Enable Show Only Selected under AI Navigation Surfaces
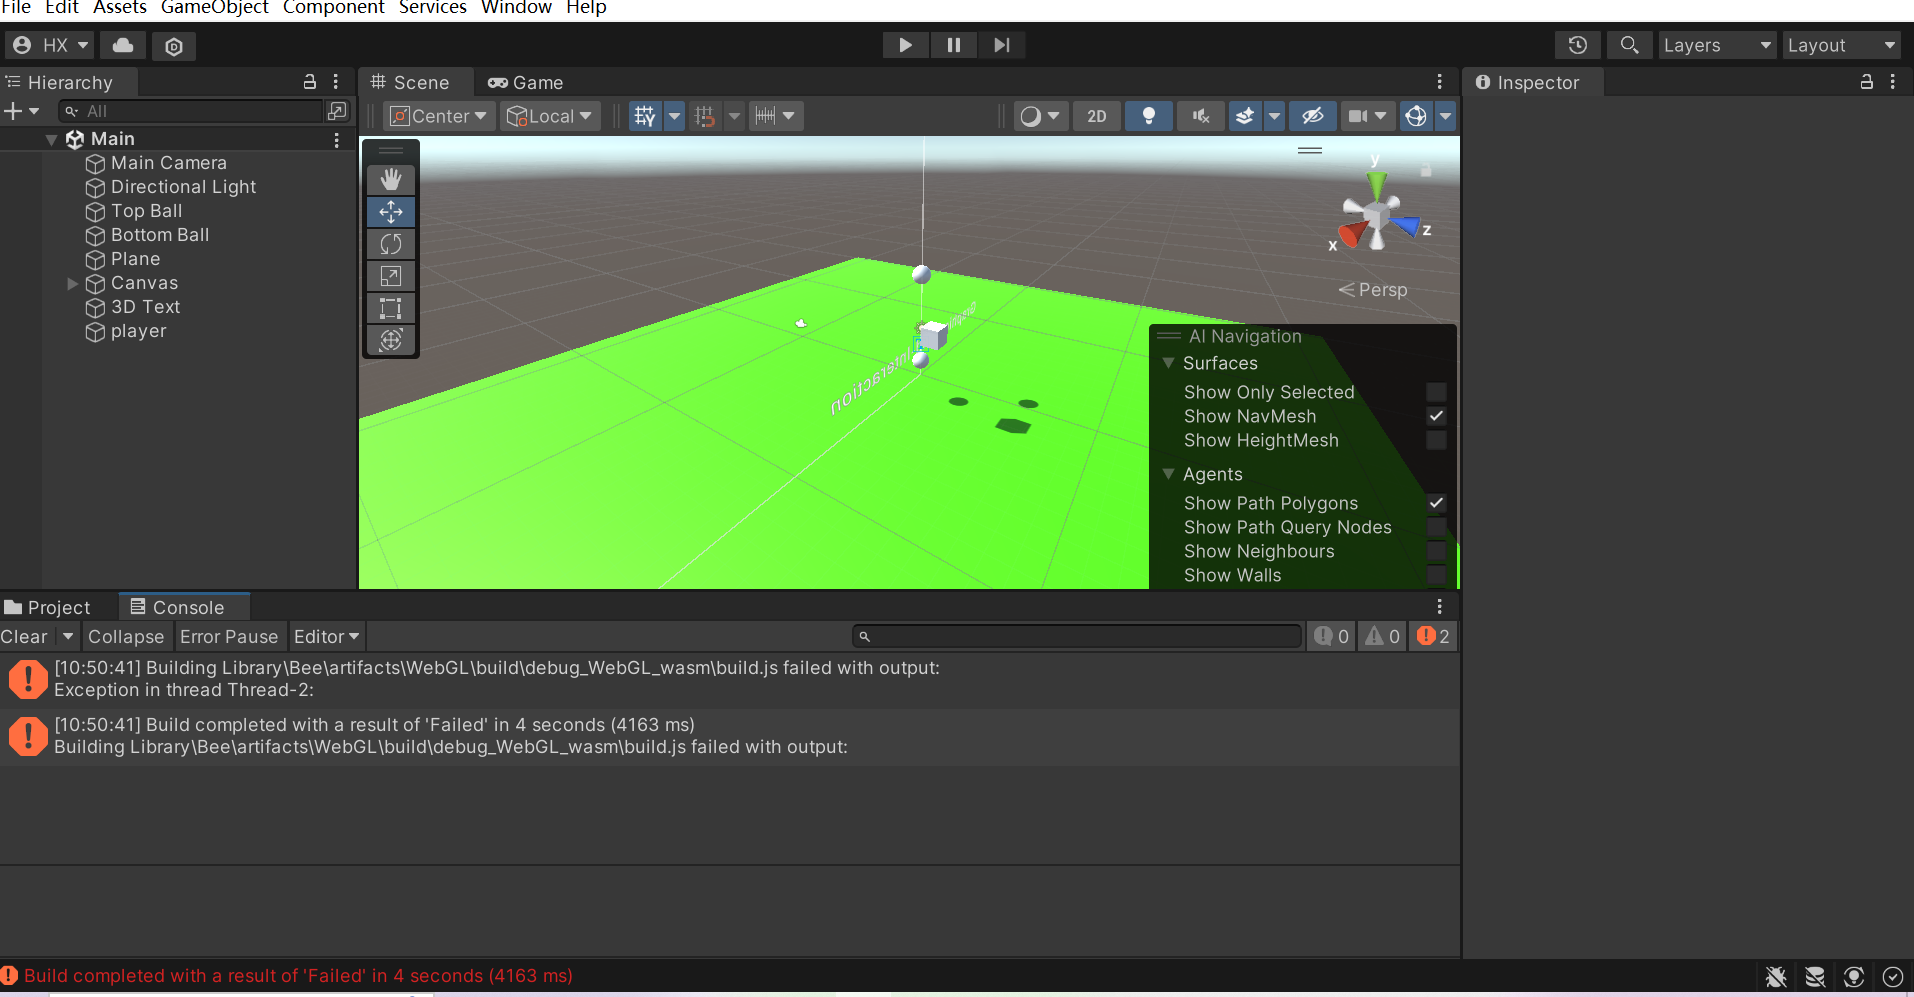Image resolution: width=1914 pixels, height=997 pixels. (x=1436, y=392)
